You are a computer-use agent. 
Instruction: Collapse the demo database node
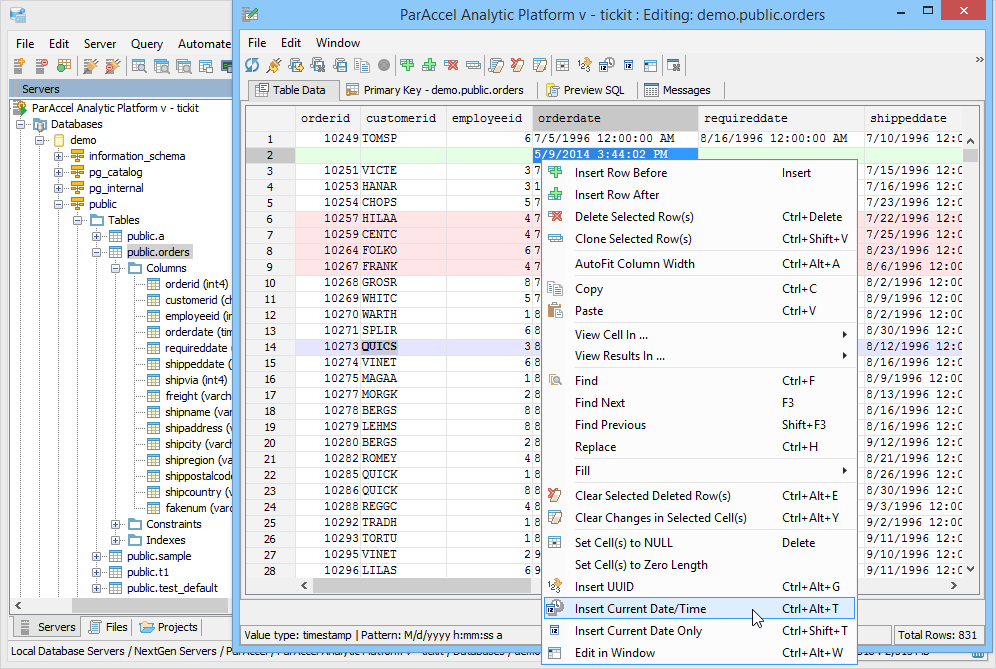[x=39, y=140]
